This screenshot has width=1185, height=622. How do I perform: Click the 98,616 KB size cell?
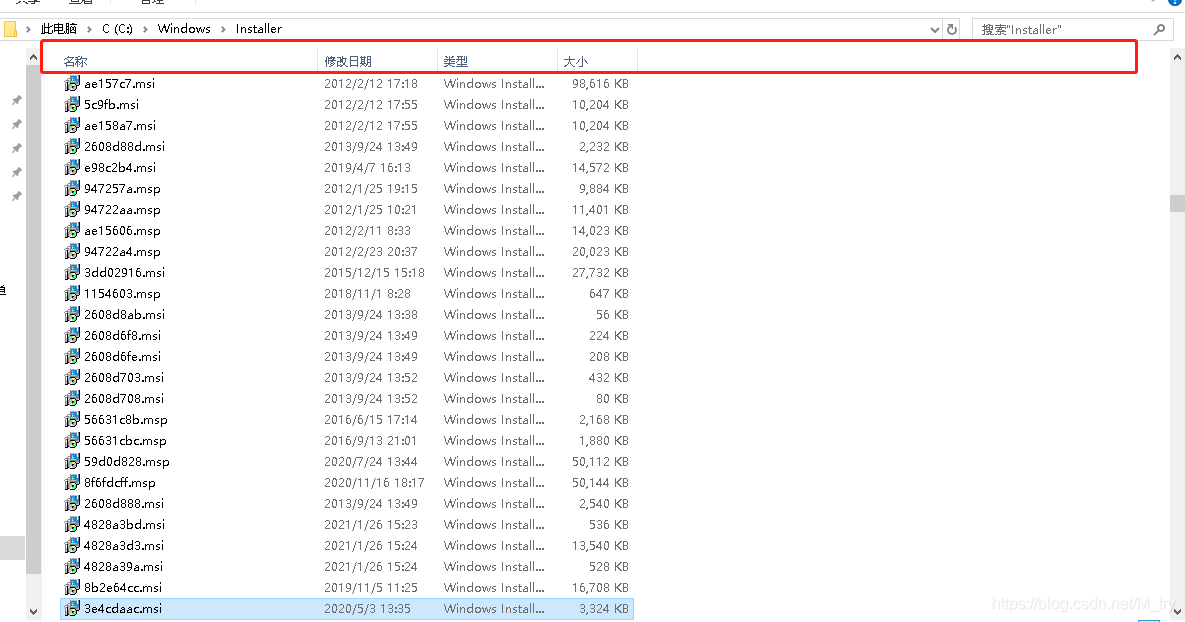tap(600, 84)
